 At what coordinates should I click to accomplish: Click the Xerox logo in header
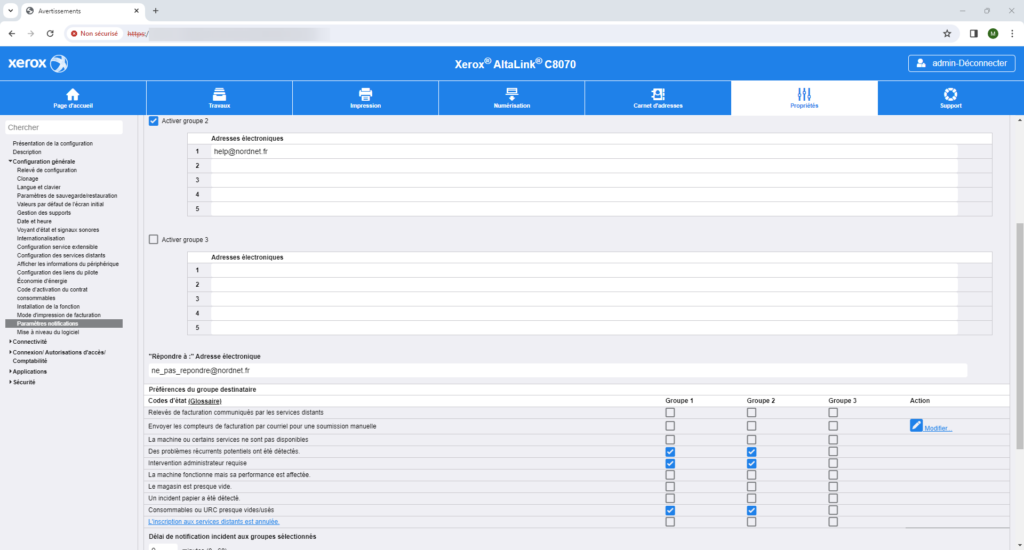click(x=38, y=64)
